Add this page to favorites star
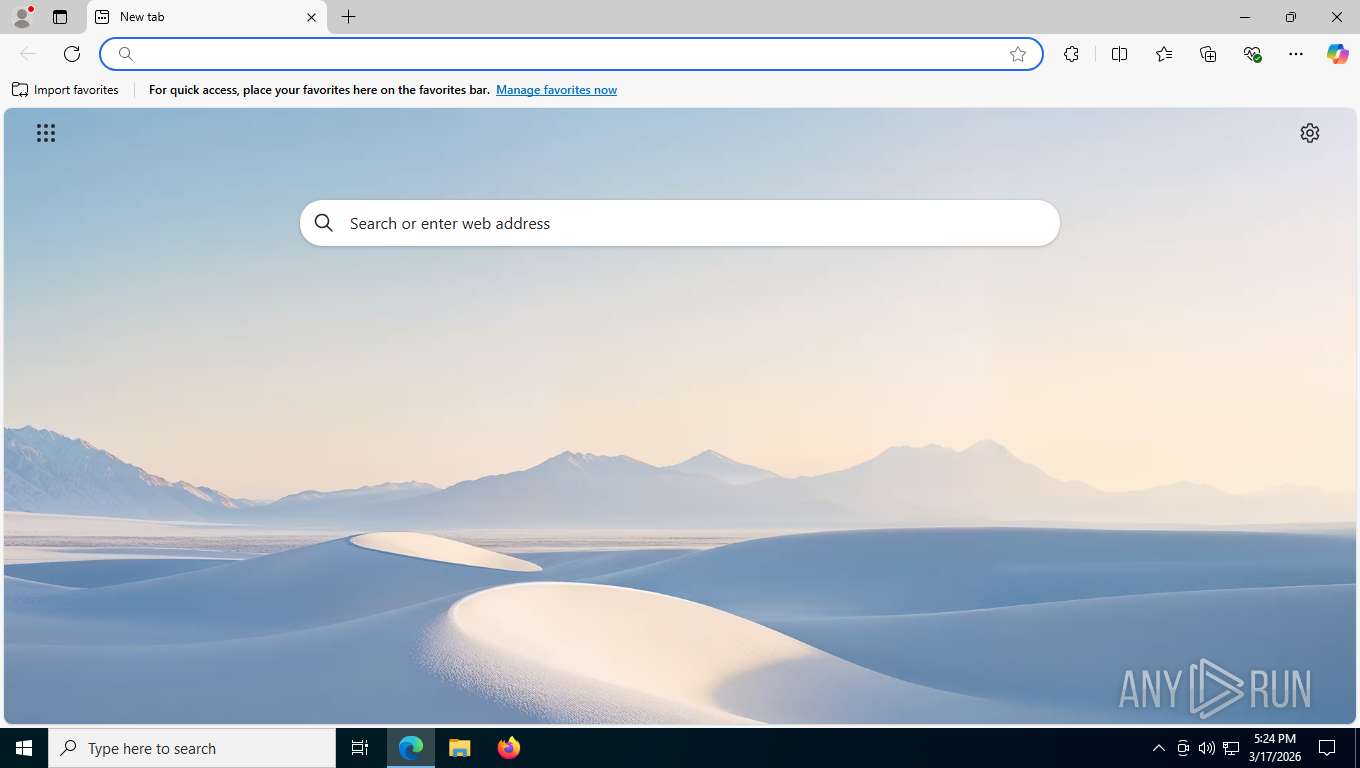Screen dimensions: 1360x768 click(x=1018, y=54)
